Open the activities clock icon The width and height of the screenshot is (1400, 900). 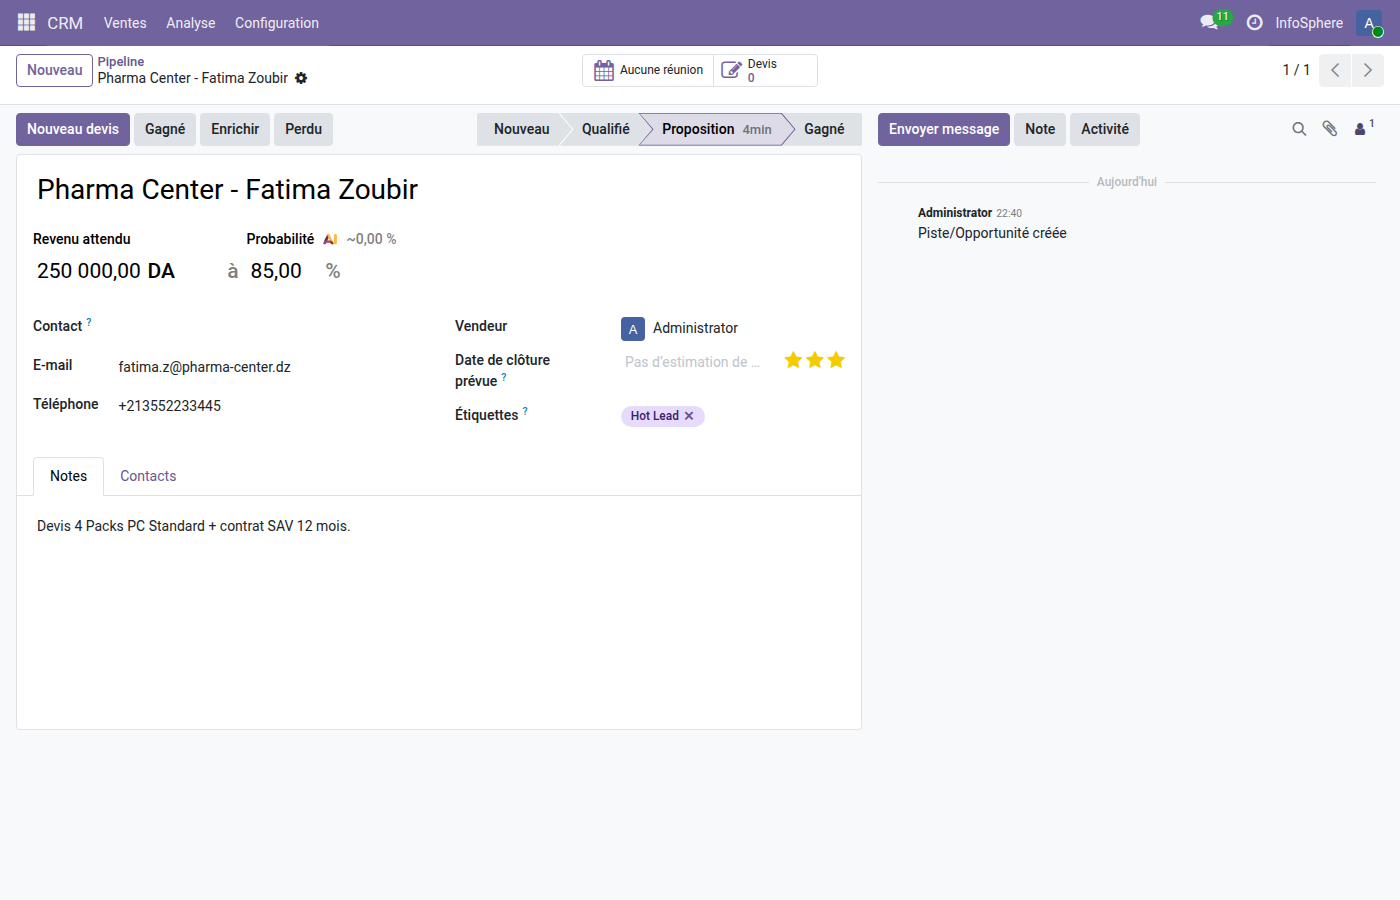[x=1254, y=22]
